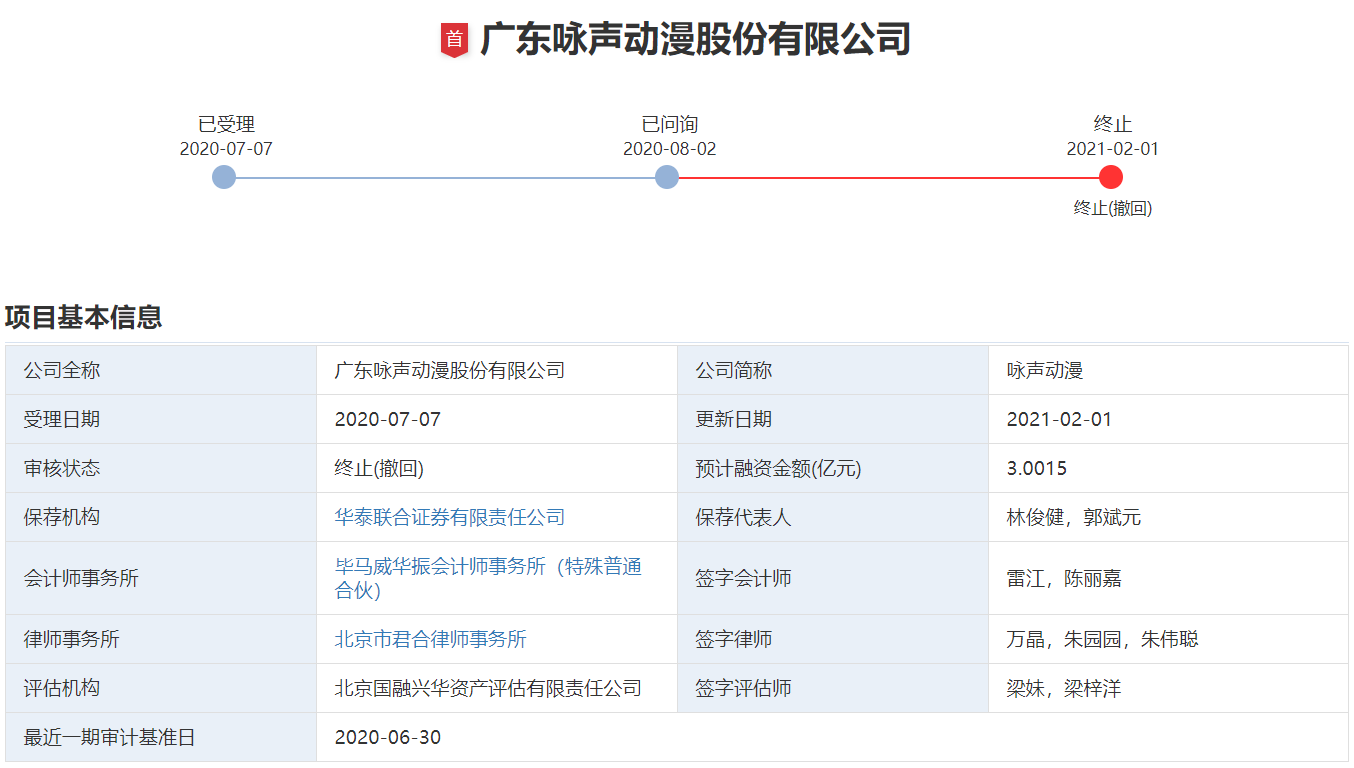Click the 2021-02-01 date under 终止
Image resolution: width=1354 pixels, height=768 pixels.
point(1113,149)
